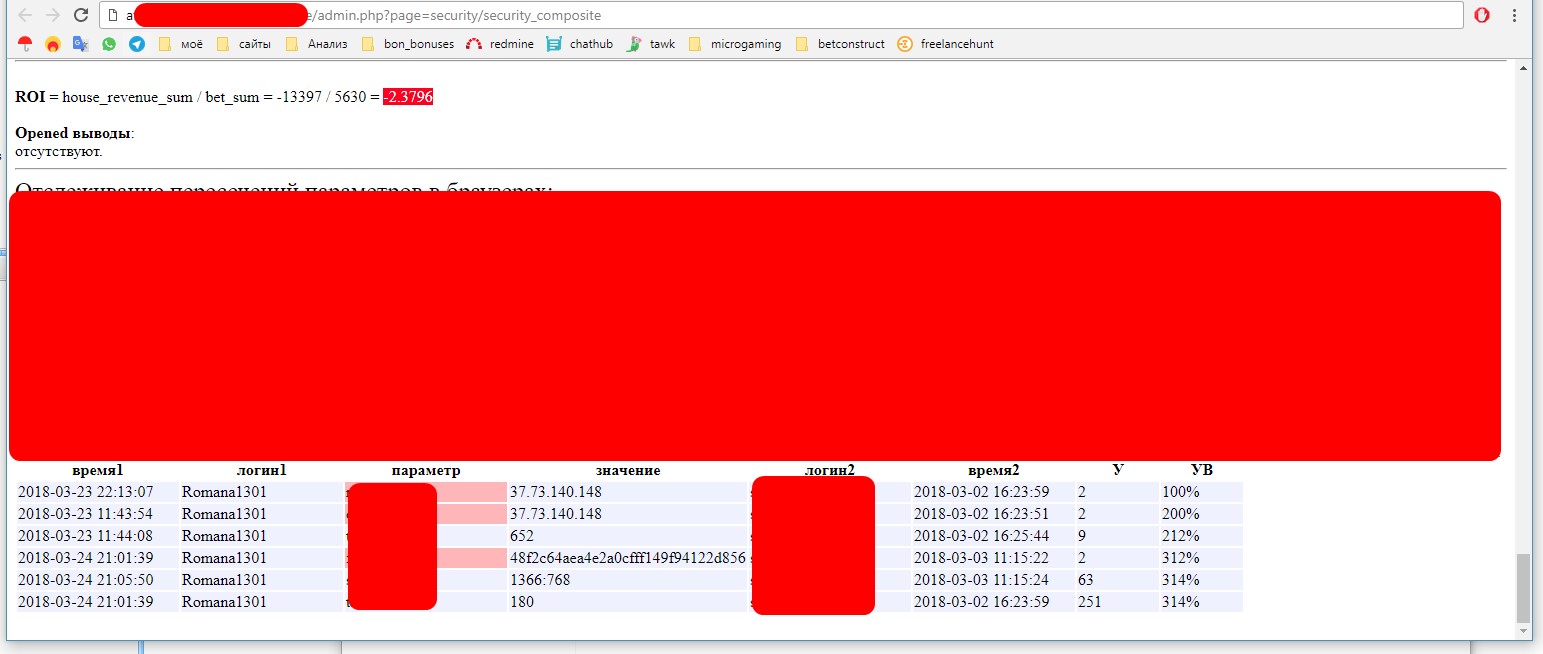Go back to the previous page
Viewport: 1543px width, 654px height.
pos(25,15)
